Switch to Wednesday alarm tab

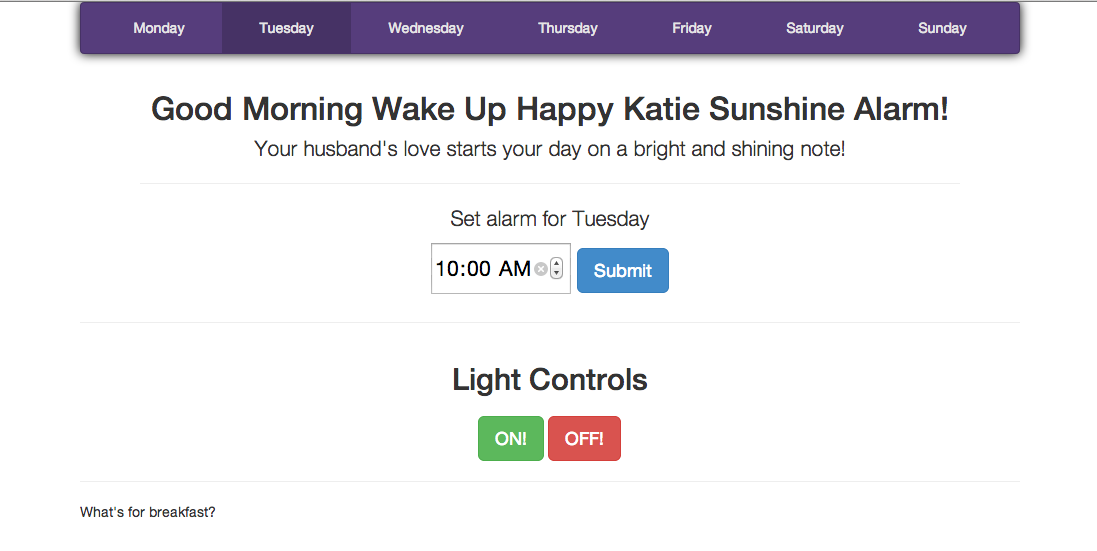click(x=426, y=28)
